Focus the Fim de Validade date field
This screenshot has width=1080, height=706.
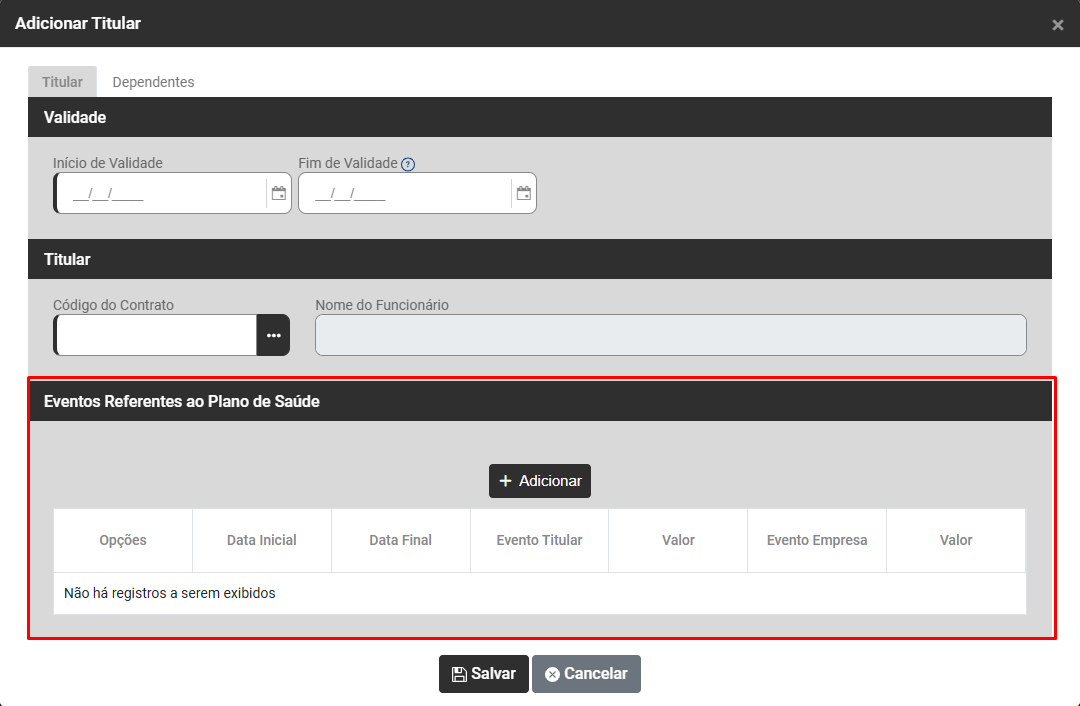[x=405, y=194]
